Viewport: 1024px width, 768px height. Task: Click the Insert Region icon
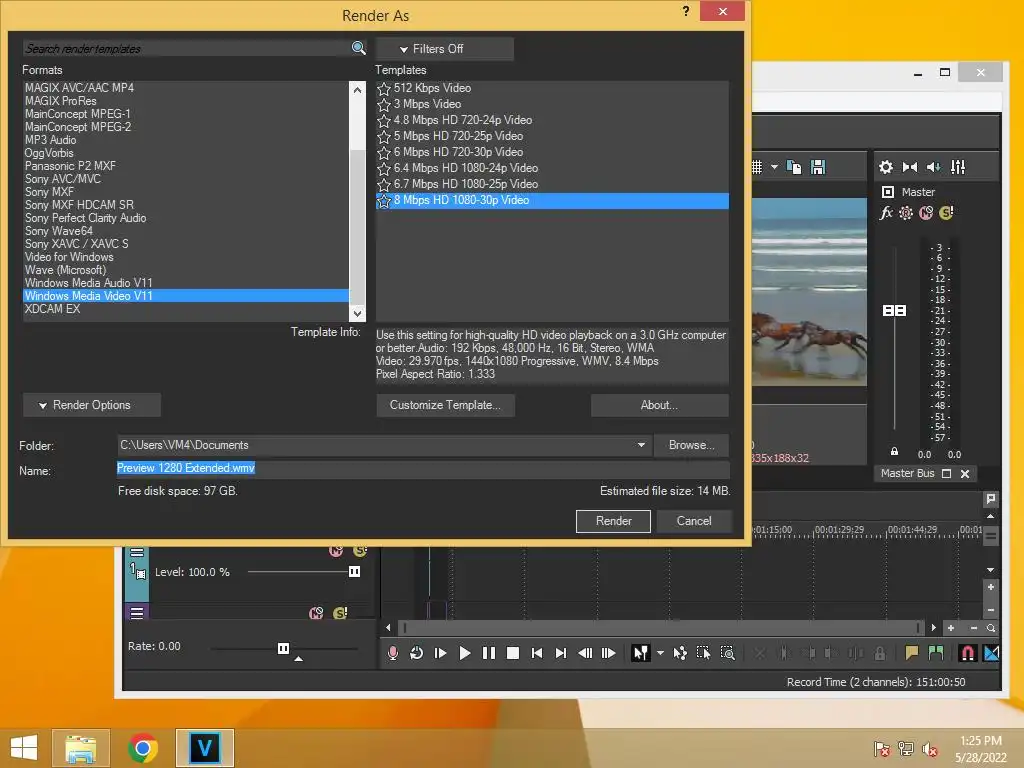point(936,653)
